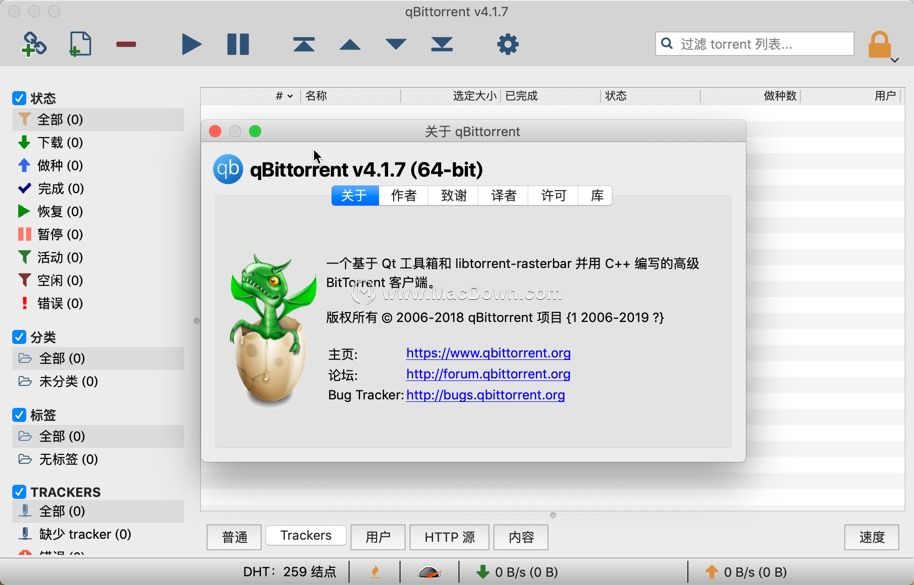Toggle the 分类 filter checkbox
Image resolution: width=914 pixels, height=585 pixels.
[x=19, y=337]
